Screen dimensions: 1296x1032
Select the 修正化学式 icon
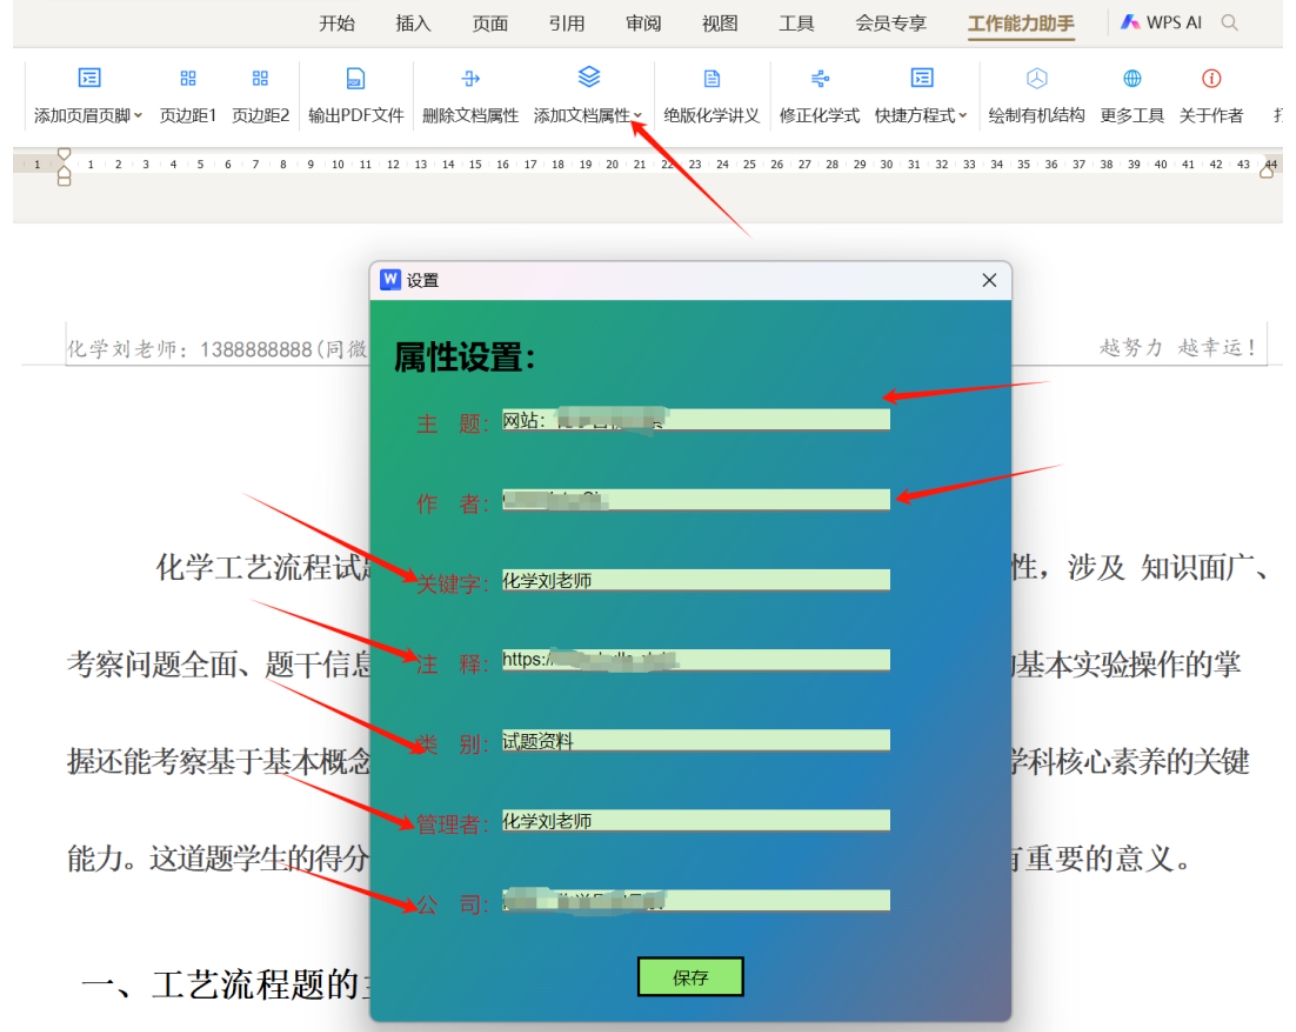(819, 78)
